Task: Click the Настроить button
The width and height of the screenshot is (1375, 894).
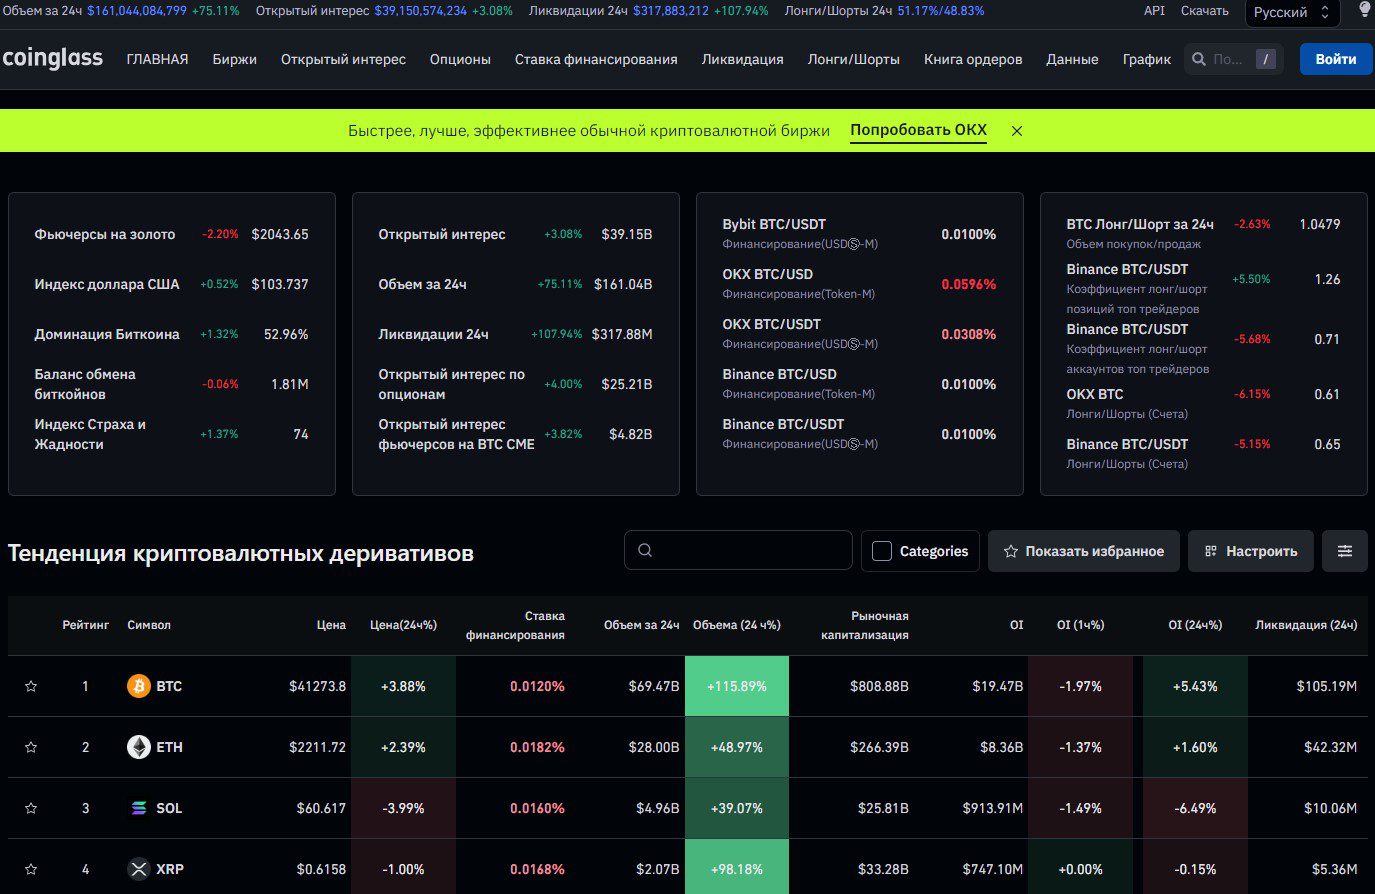Action: pyautogui.click(x=1251, y=551)
